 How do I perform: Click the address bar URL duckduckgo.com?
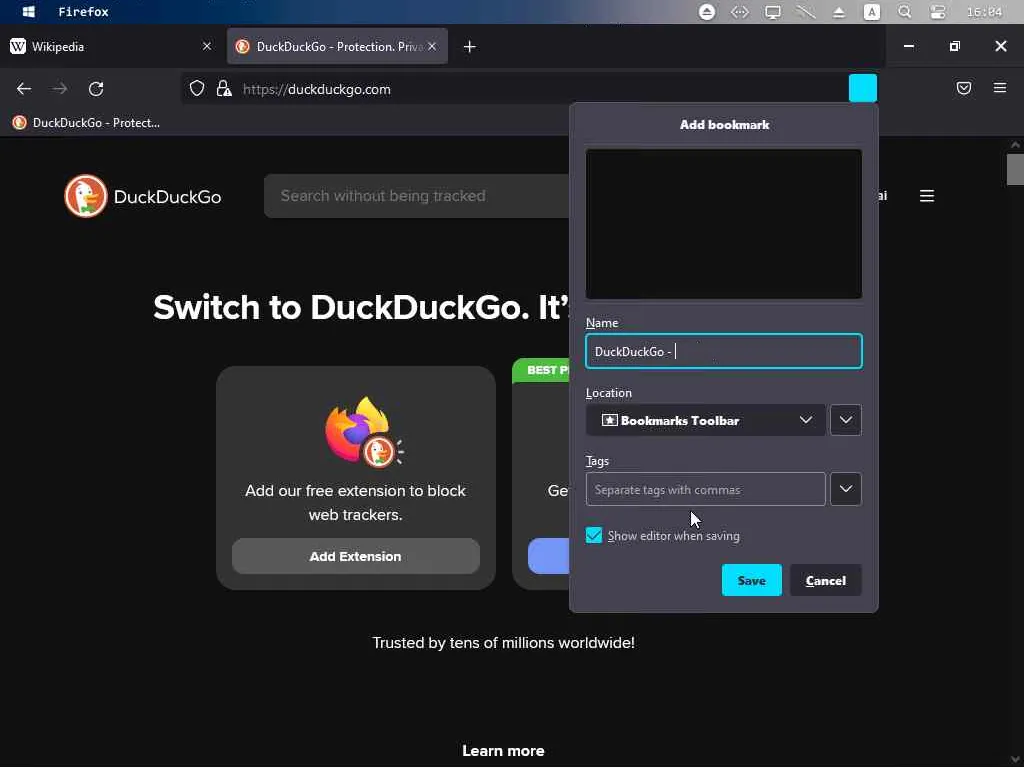317,89
